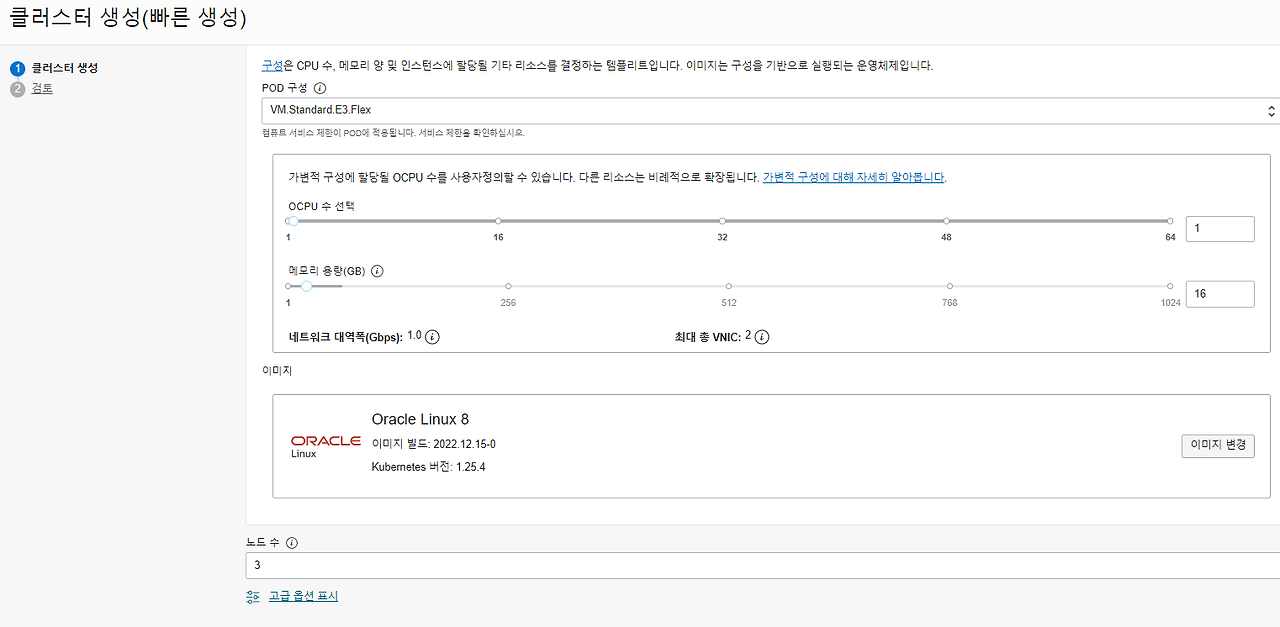The height and width of the screenshot is (627, 1280).
Task: Click the Oracle Linux logo image
Action: click(x=324, y=446)
